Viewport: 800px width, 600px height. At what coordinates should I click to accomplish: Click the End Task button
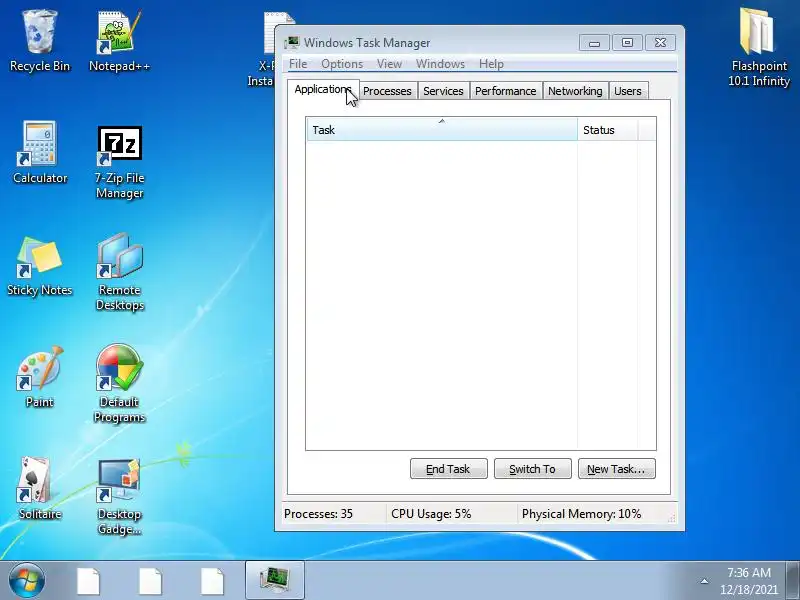[x=448, y=469]
